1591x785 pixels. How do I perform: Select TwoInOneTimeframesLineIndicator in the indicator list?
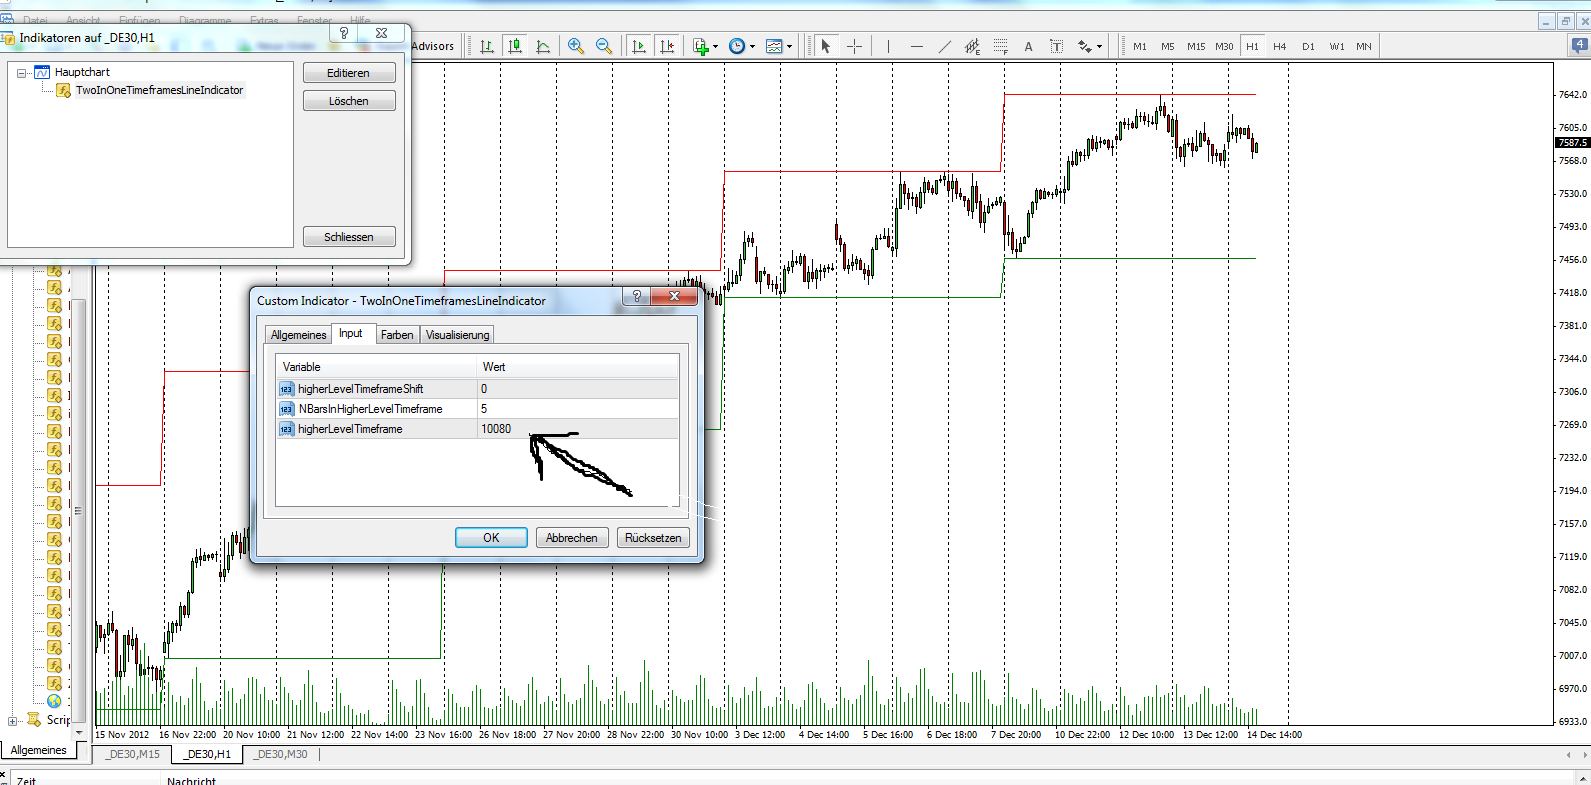click(x=159, y=90)
